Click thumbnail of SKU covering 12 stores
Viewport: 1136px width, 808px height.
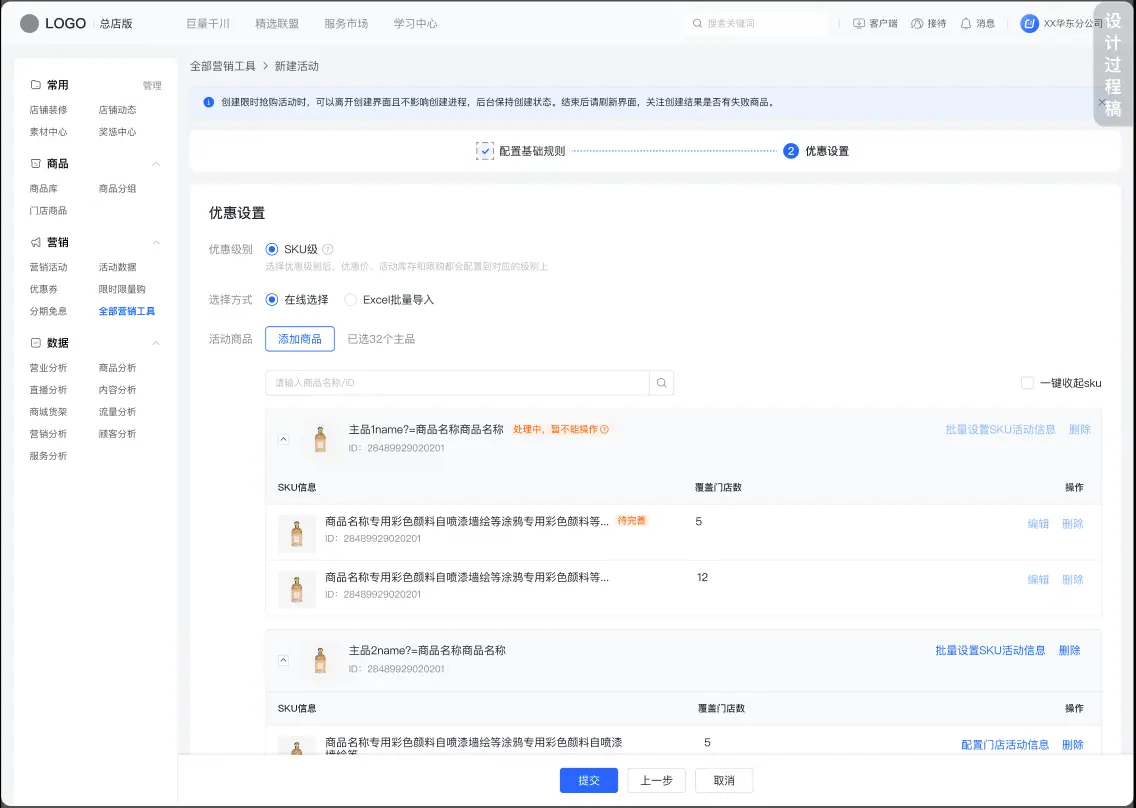pyautogui.click(x=296, y=589)
